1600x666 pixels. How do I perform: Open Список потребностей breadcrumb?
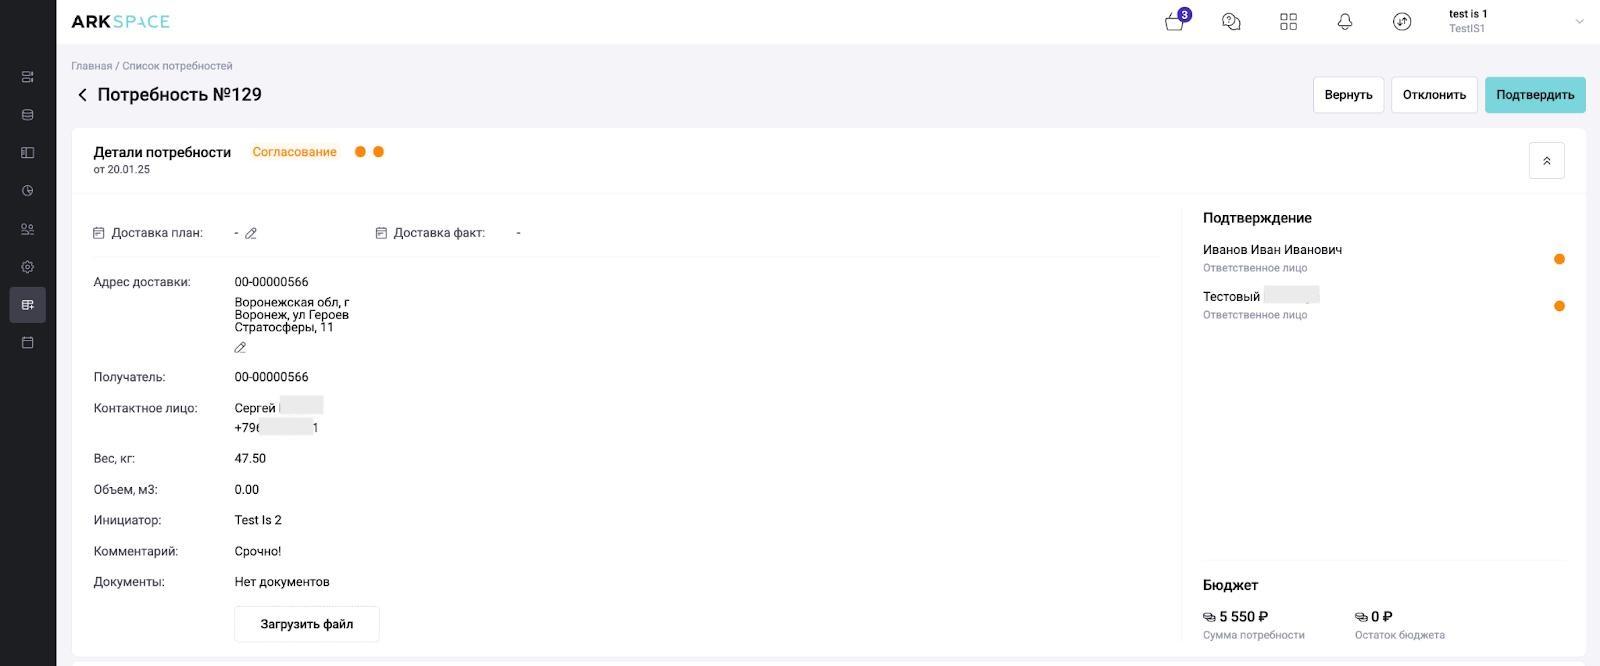pyautogui.click(x=177, y=66)
